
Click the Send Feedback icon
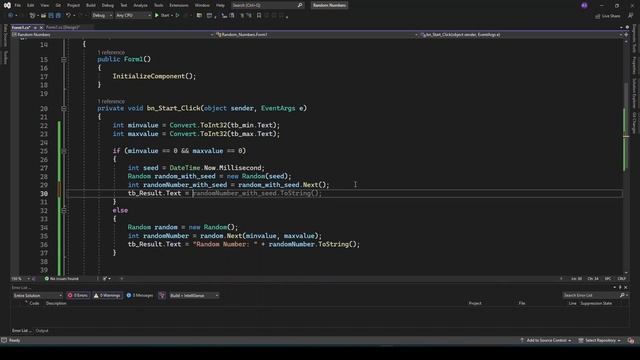click(631, 16)
